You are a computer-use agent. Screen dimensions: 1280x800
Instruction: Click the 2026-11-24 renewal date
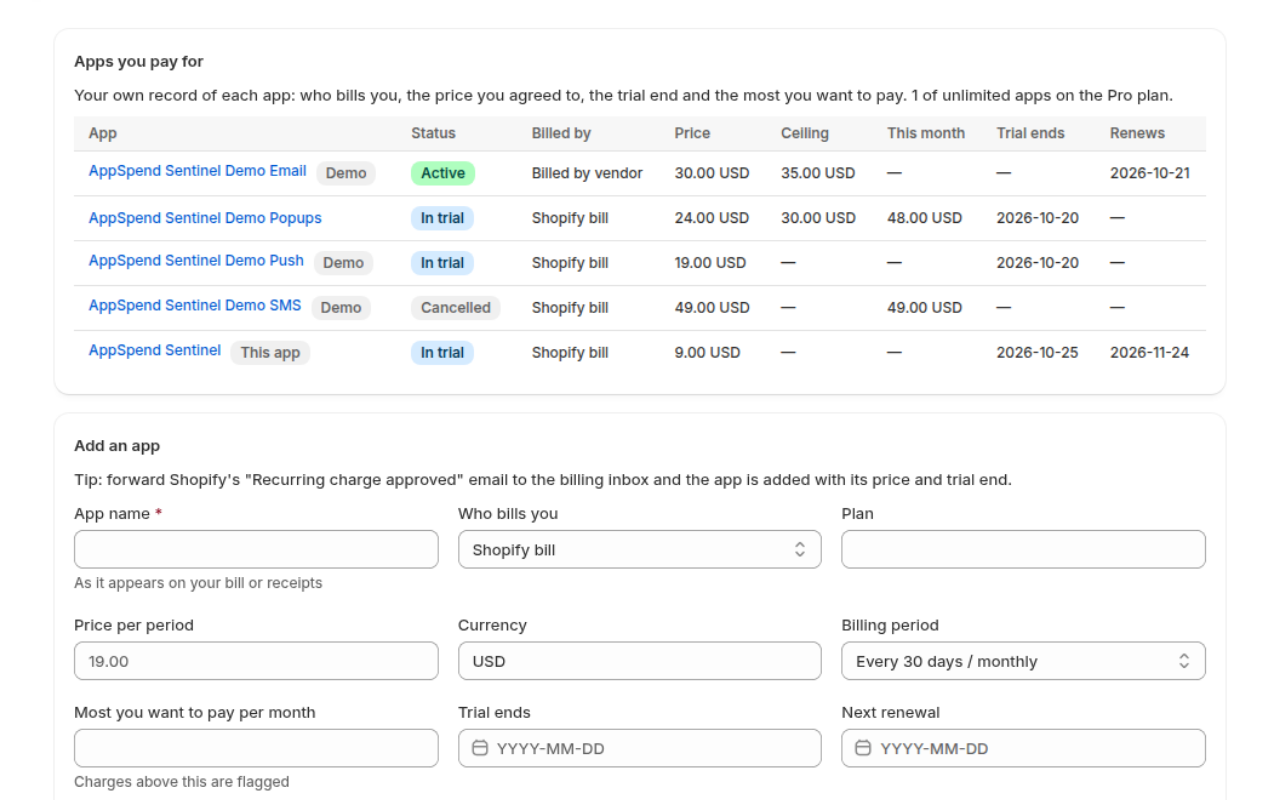click(x=1150, y=353)
